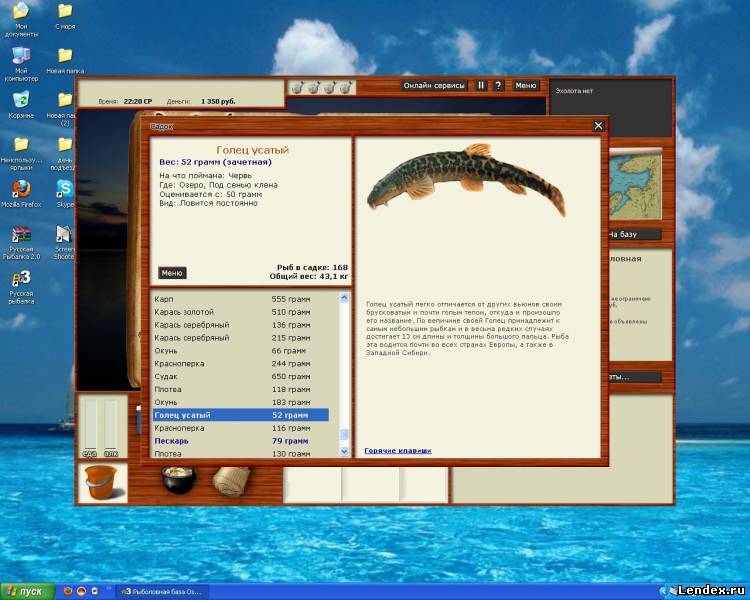The image size is (750, 600).
Task: Open the orange bucket (fish cage) icon
Action: point(101,483)
